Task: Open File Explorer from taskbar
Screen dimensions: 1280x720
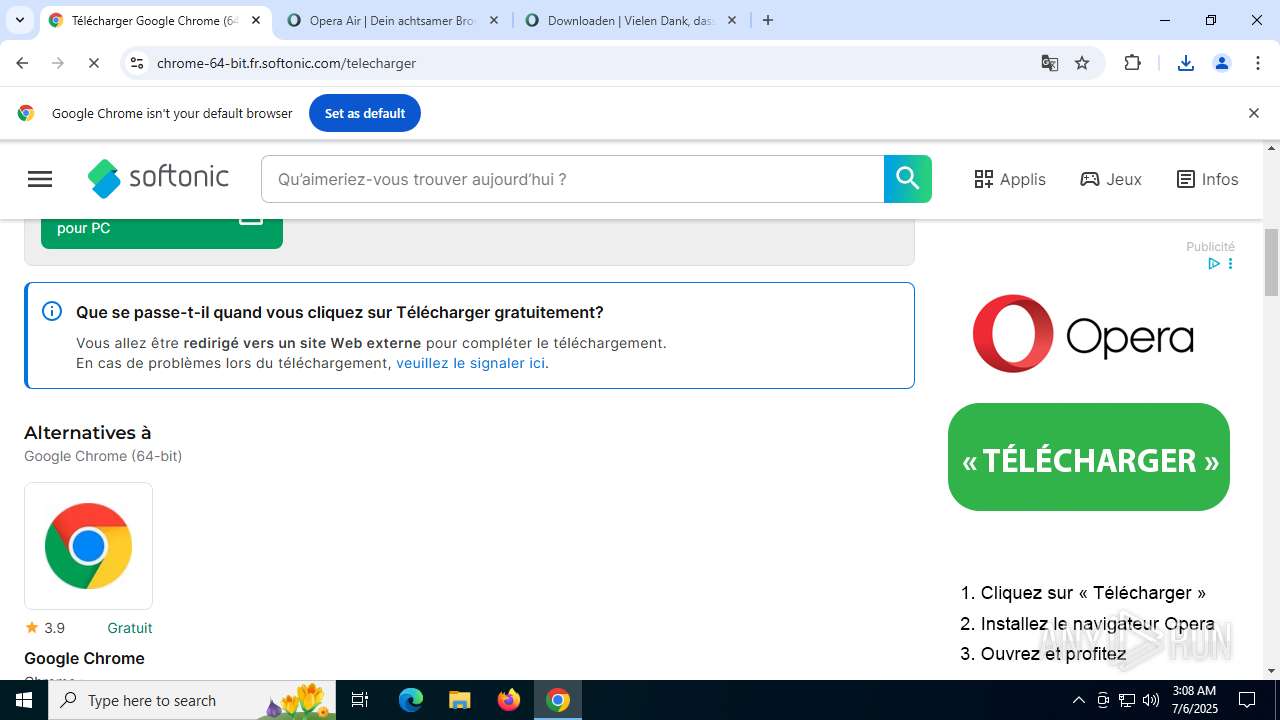Action: click(x=459, y=700)
